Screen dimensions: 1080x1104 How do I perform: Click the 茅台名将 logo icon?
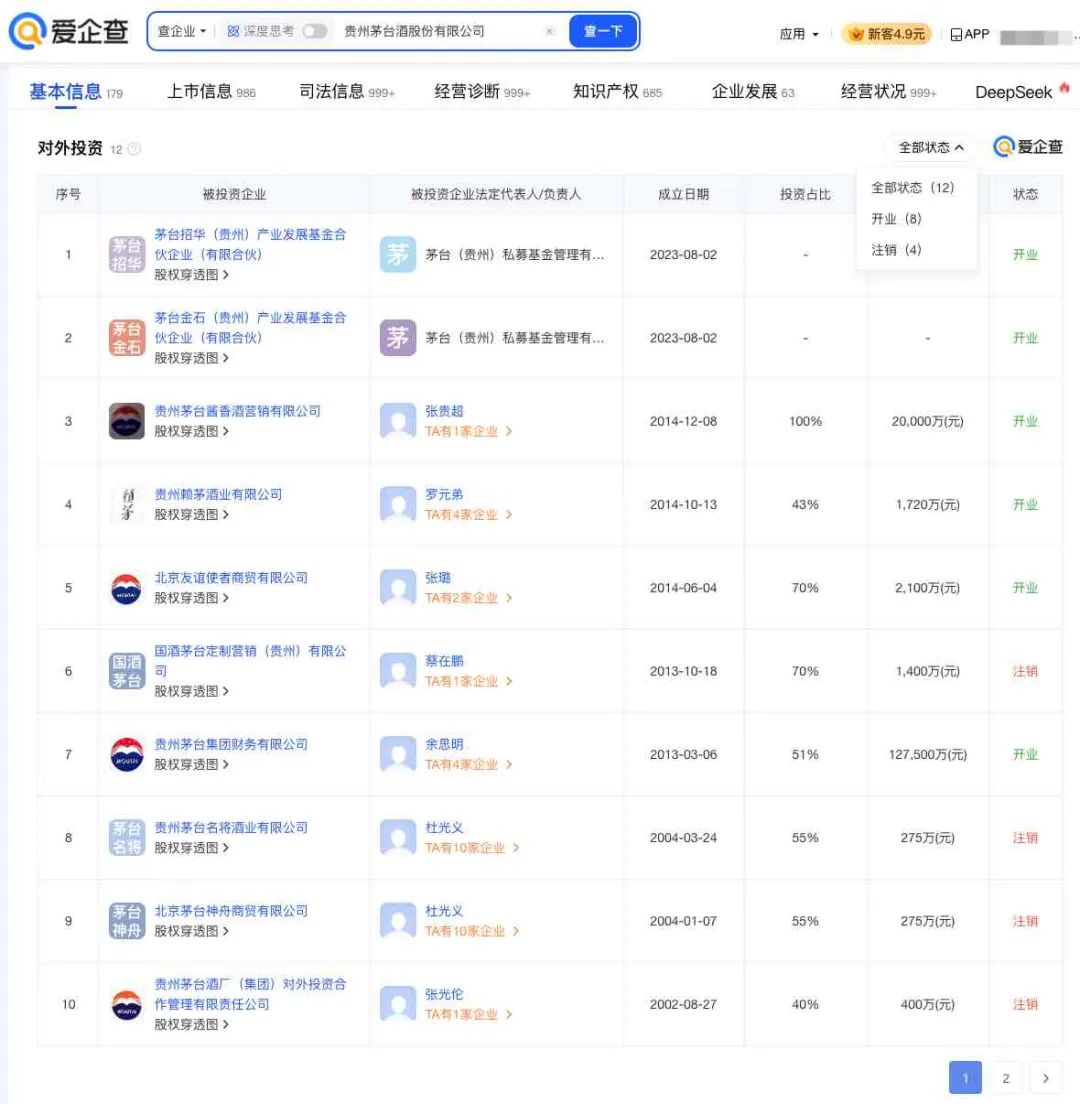(126, 838)
